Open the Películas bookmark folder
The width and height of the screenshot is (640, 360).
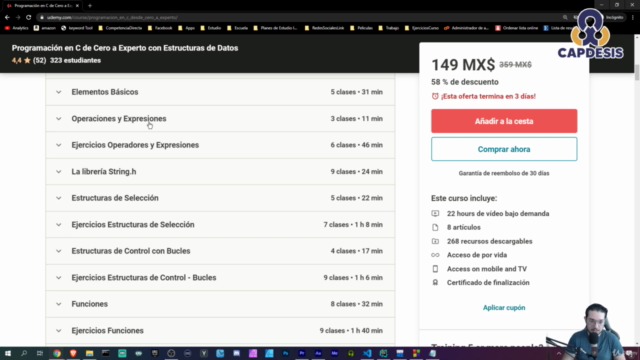(361, 28)
